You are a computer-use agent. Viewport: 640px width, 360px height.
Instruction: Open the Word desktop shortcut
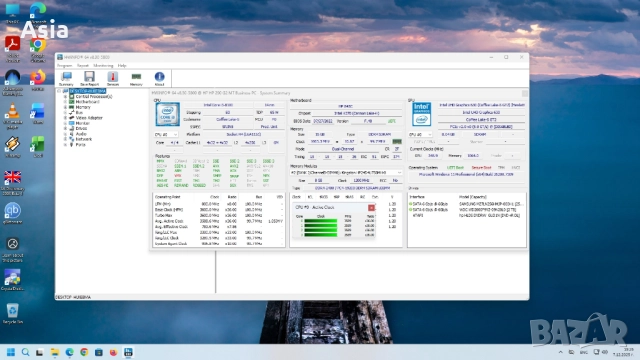38,113
